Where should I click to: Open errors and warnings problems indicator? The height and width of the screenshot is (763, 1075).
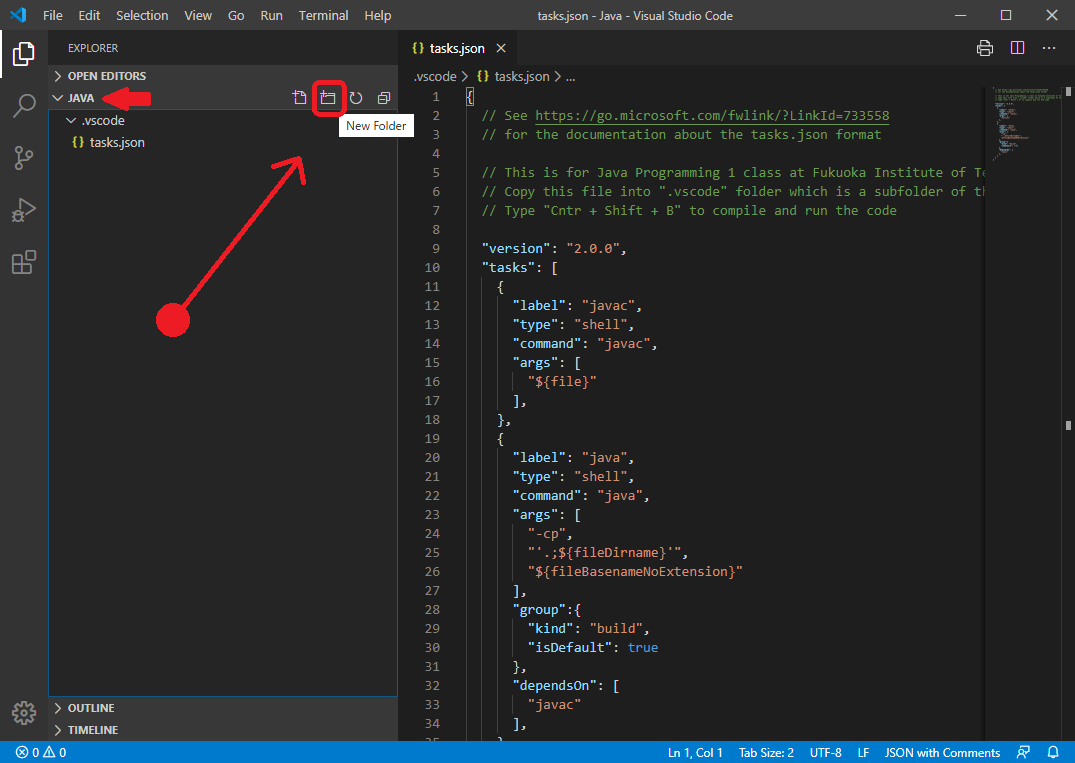(41, 752)
